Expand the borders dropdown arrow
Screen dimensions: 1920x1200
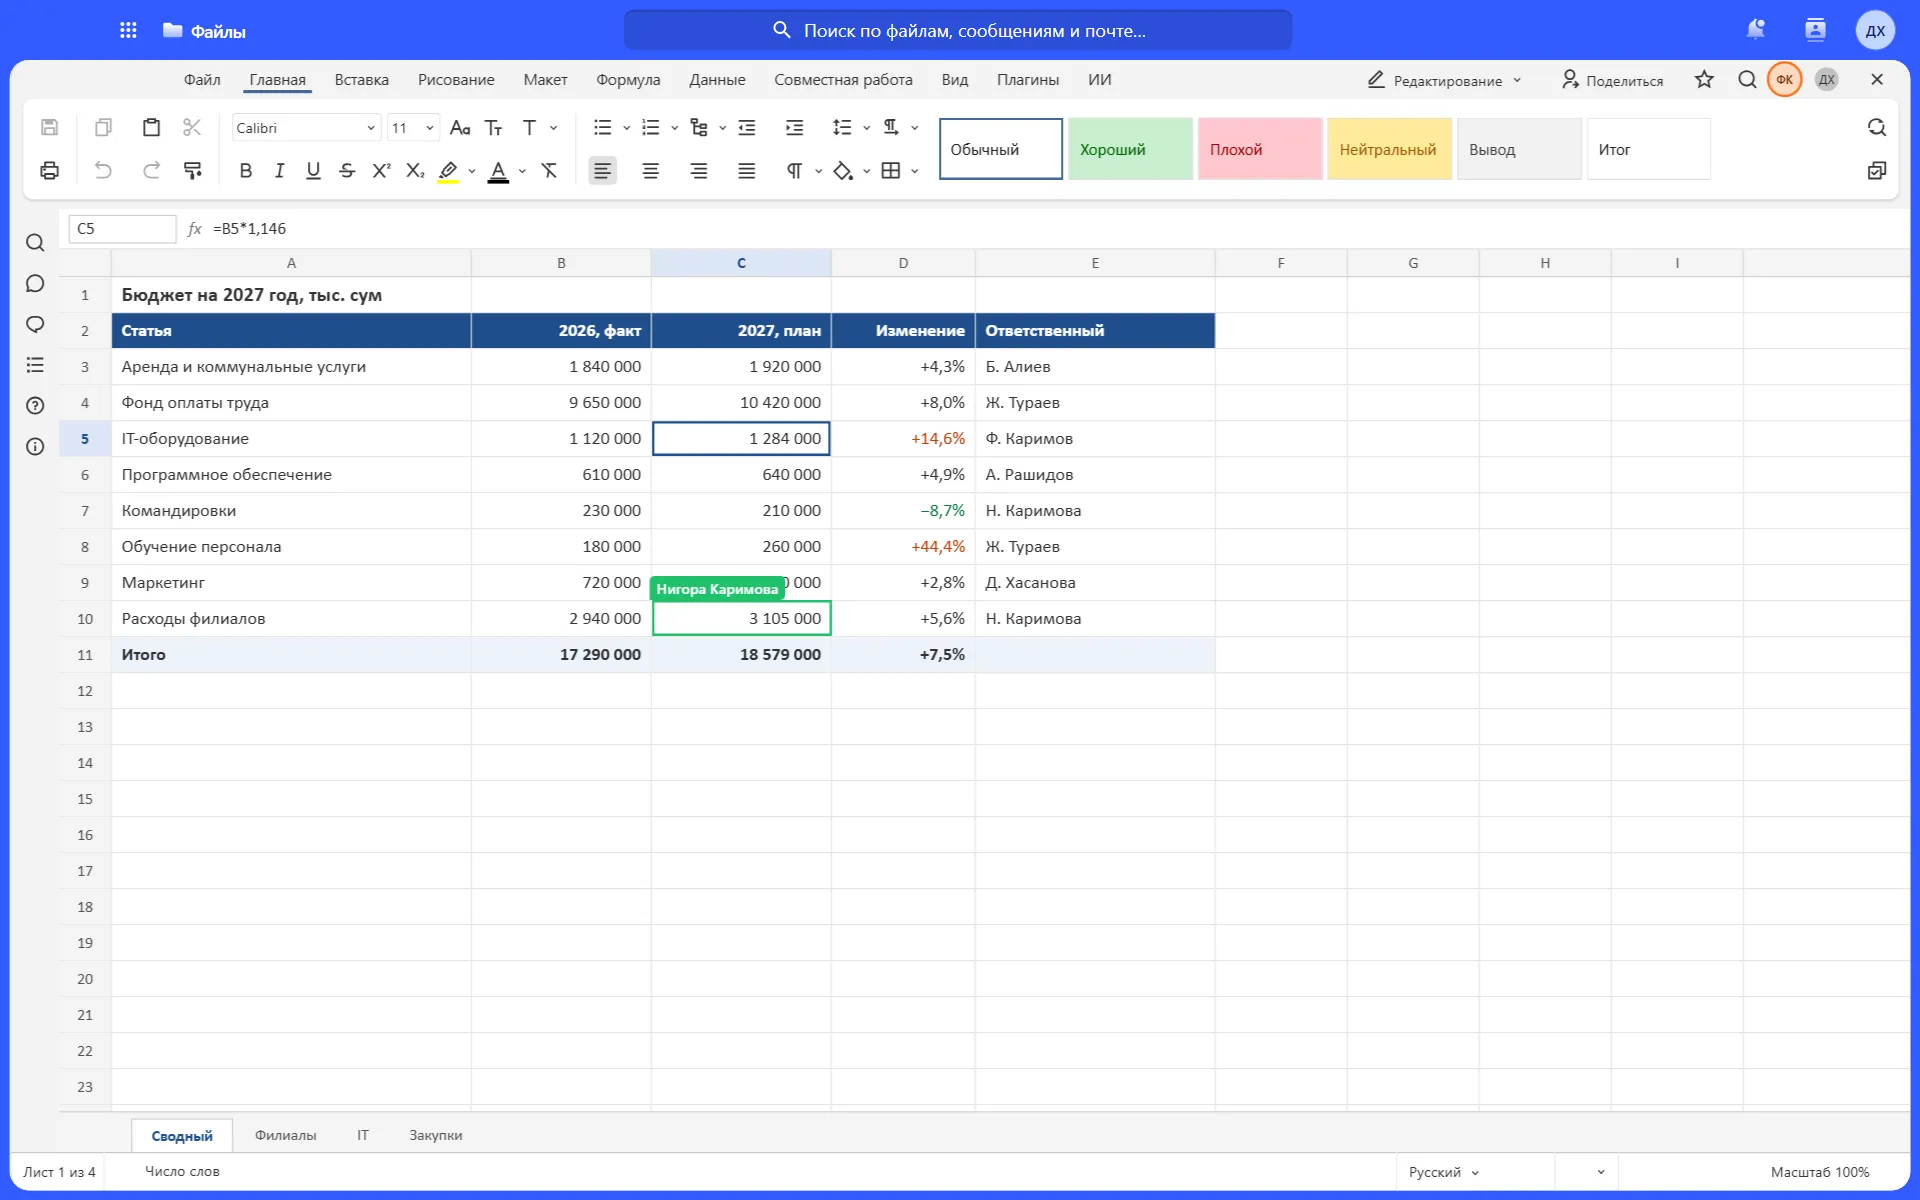click(x=914, y=171)
